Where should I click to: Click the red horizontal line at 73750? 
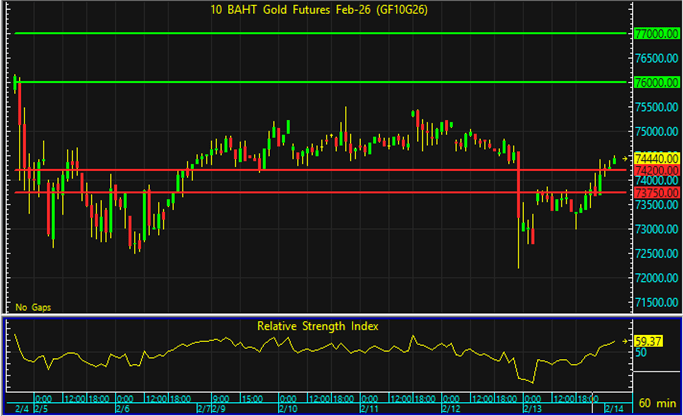pyautogui.click(x=320, y=192)
